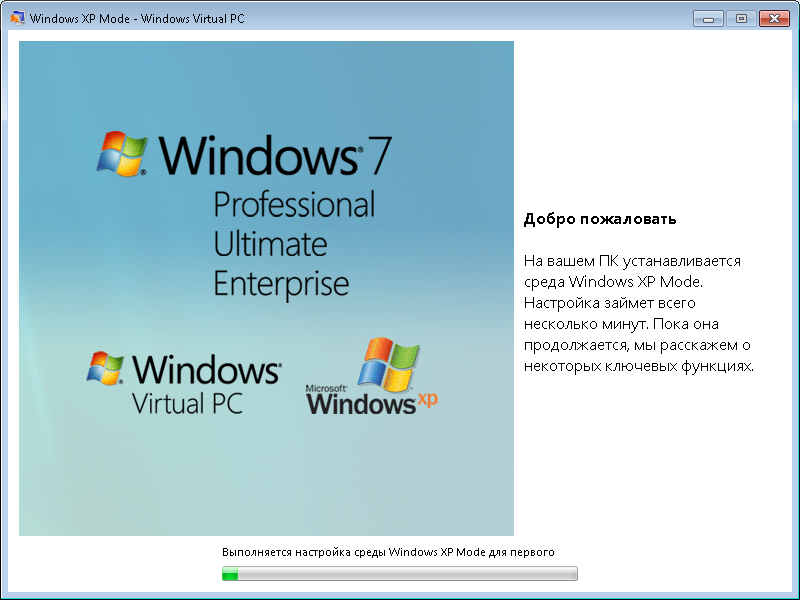The image size is (800, 600).
Task: Click the Windows Virtual PC flag logo
Action: [105, 368]
